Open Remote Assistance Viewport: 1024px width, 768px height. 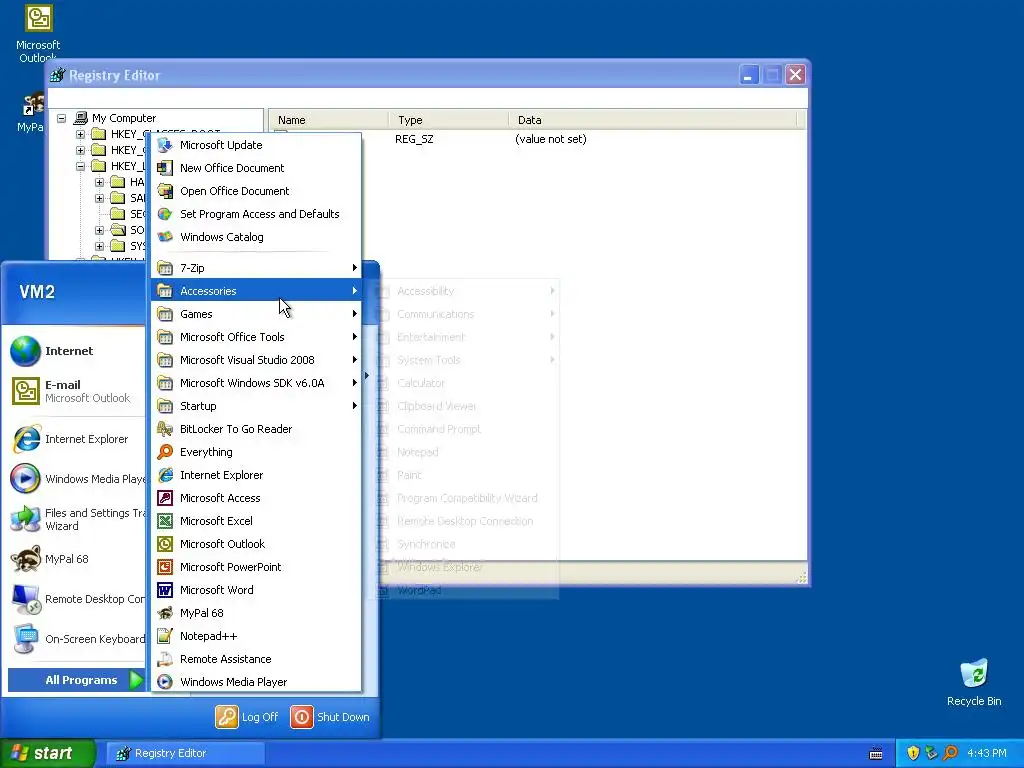[x=257, y=659]
